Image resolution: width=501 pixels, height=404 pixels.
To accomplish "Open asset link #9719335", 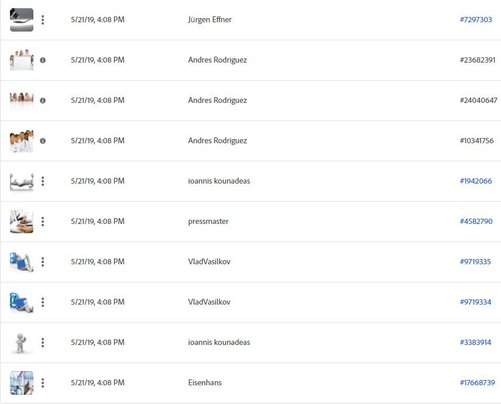I will pyautogui.click(x=475, y=262).
